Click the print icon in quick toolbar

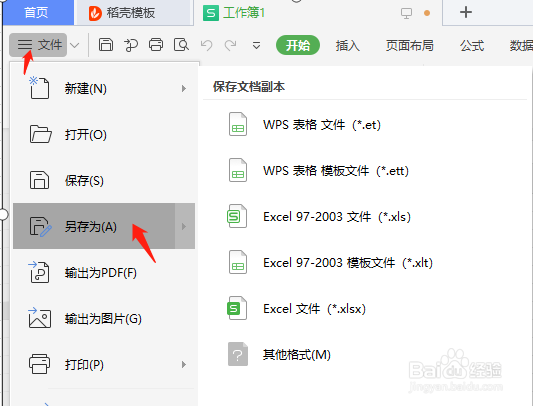coord(156,45)
